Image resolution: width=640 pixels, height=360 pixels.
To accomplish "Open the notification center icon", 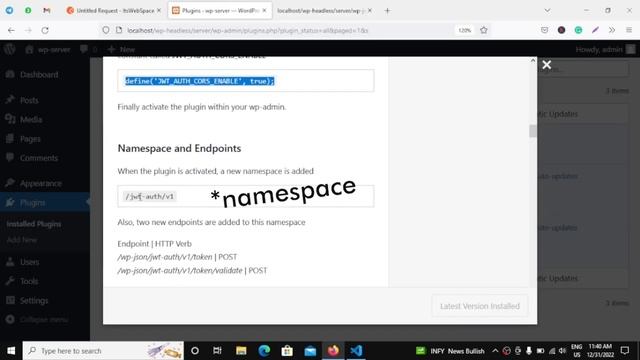I will (624, 351).
